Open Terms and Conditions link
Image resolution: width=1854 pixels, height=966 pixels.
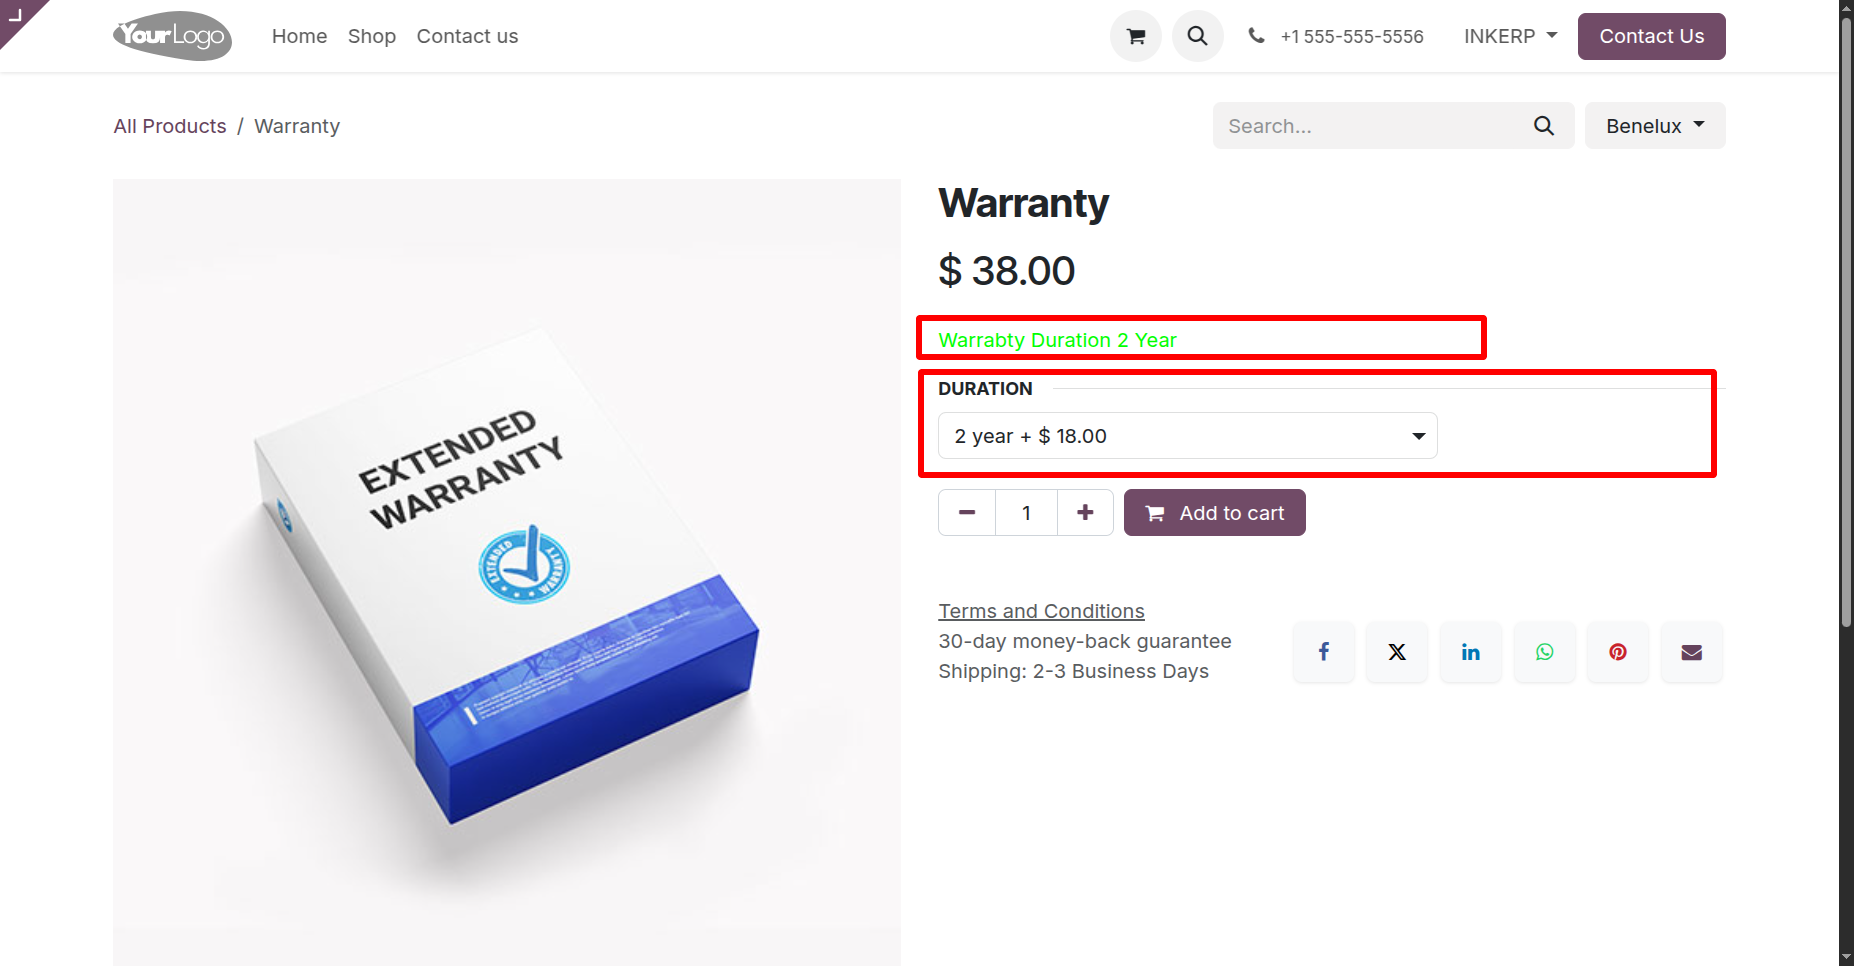1041,611
